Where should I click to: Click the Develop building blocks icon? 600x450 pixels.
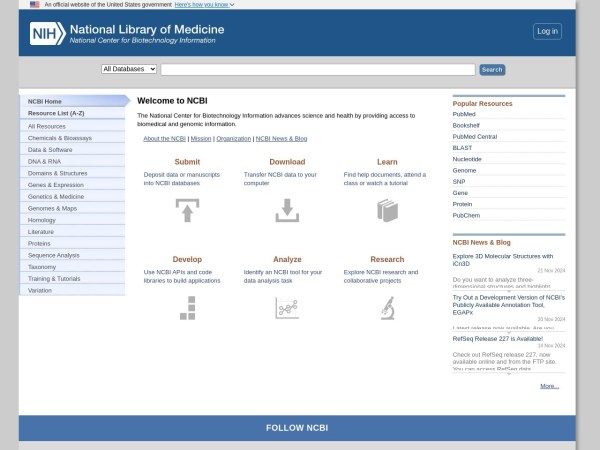click(187, 308)
